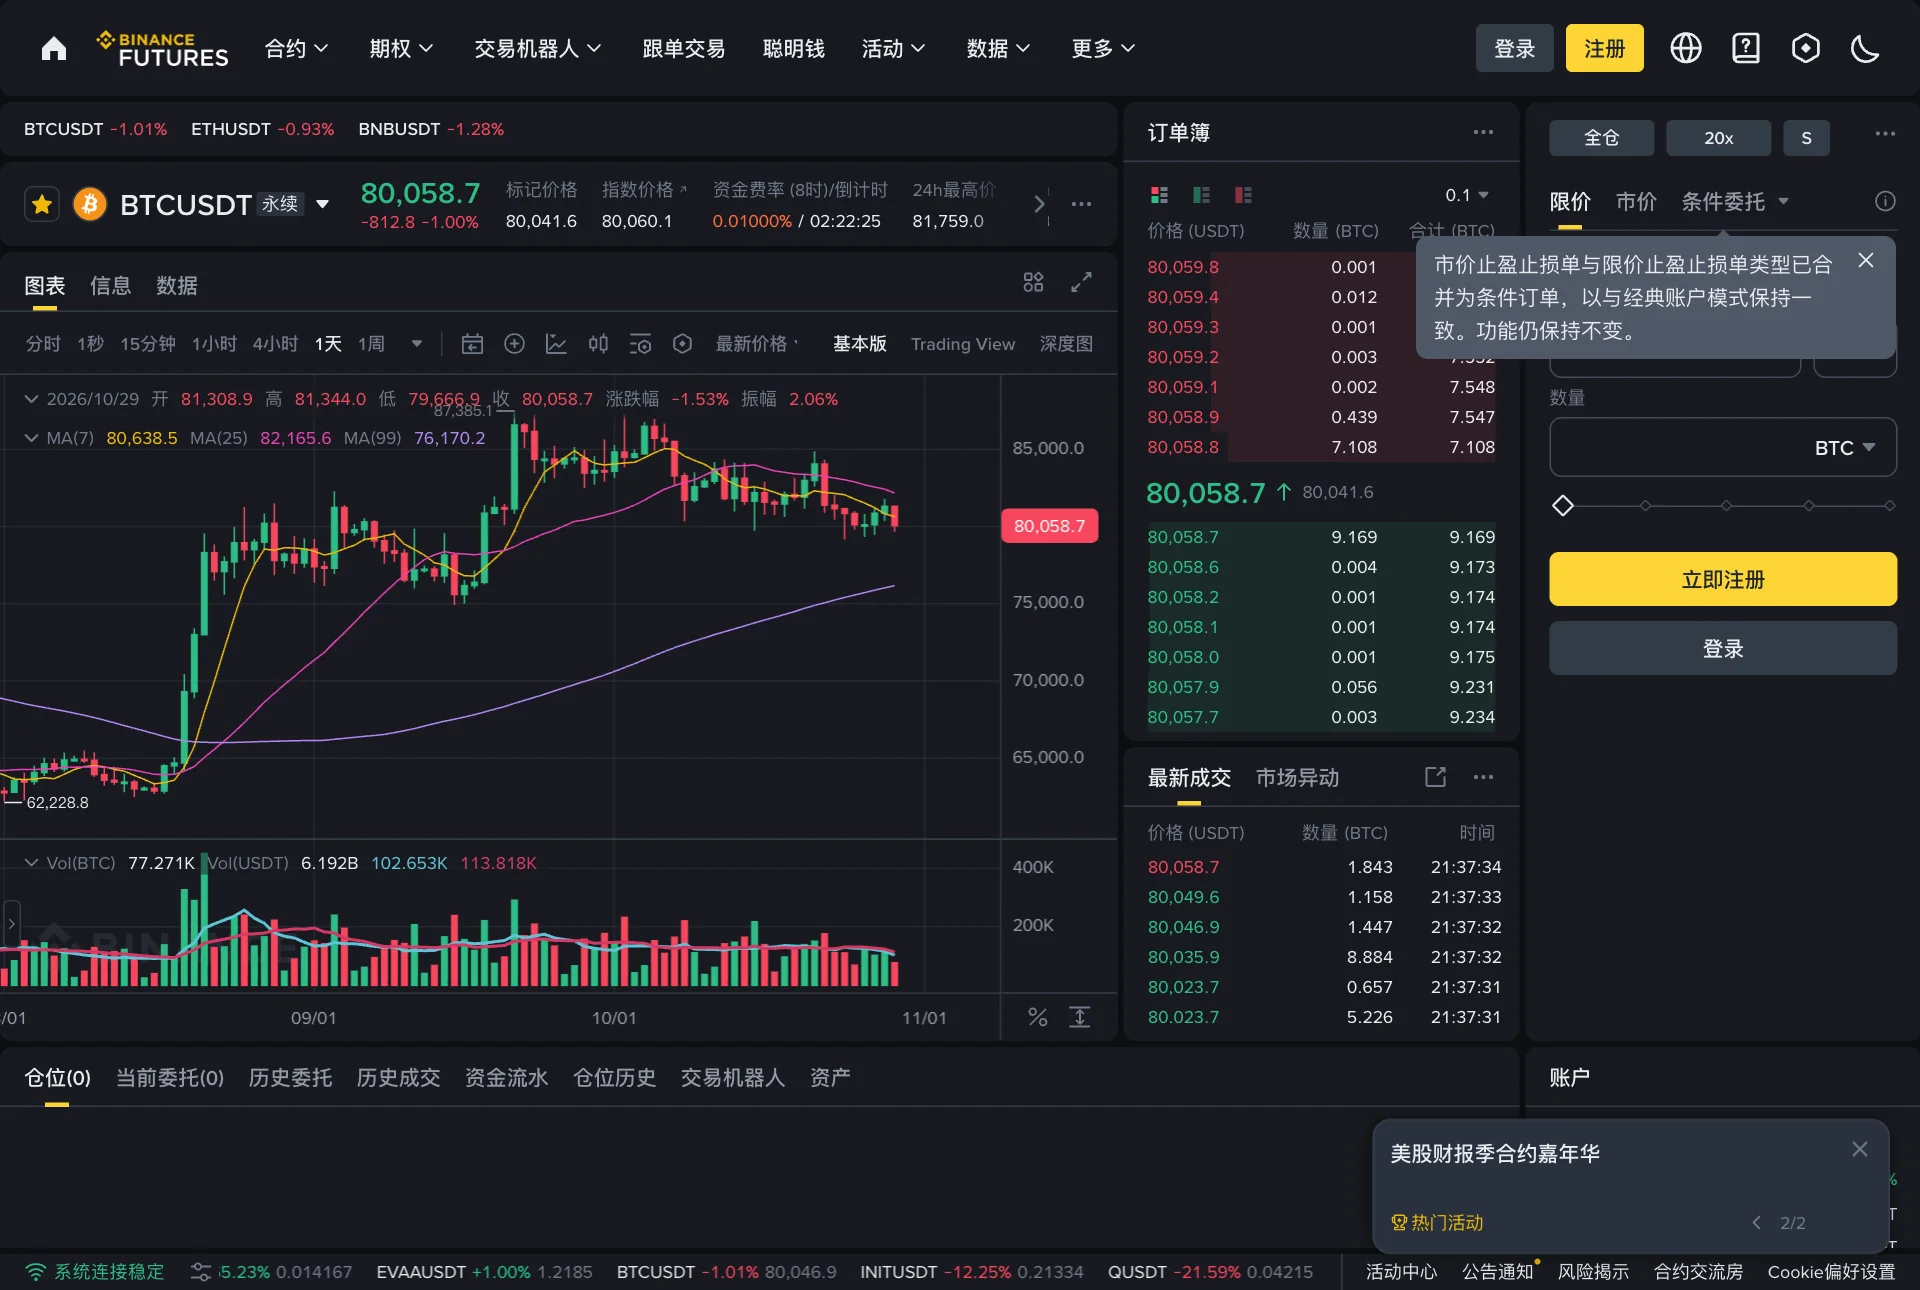1920x1290 pixels.
Task: Open BTCUSDT pair selector dropdown
Action: pyautogui.click(x=323, y=205)
